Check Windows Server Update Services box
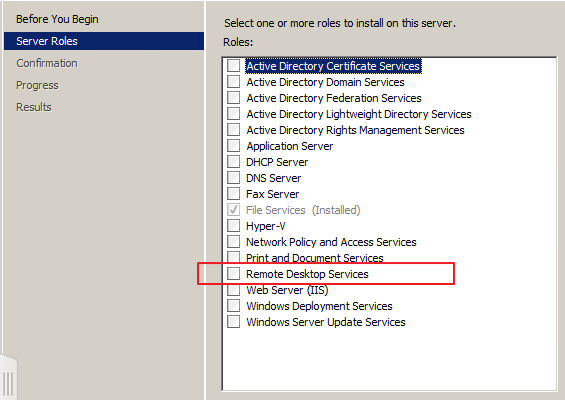This screenshot has height=400, width=565. [233, 321]
